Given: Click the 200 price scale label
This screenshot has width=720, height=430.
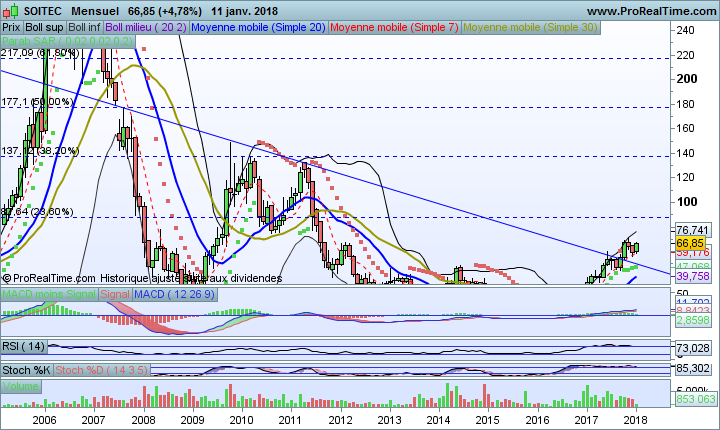Looking at the screenshot, I should [x=686, y=79].
